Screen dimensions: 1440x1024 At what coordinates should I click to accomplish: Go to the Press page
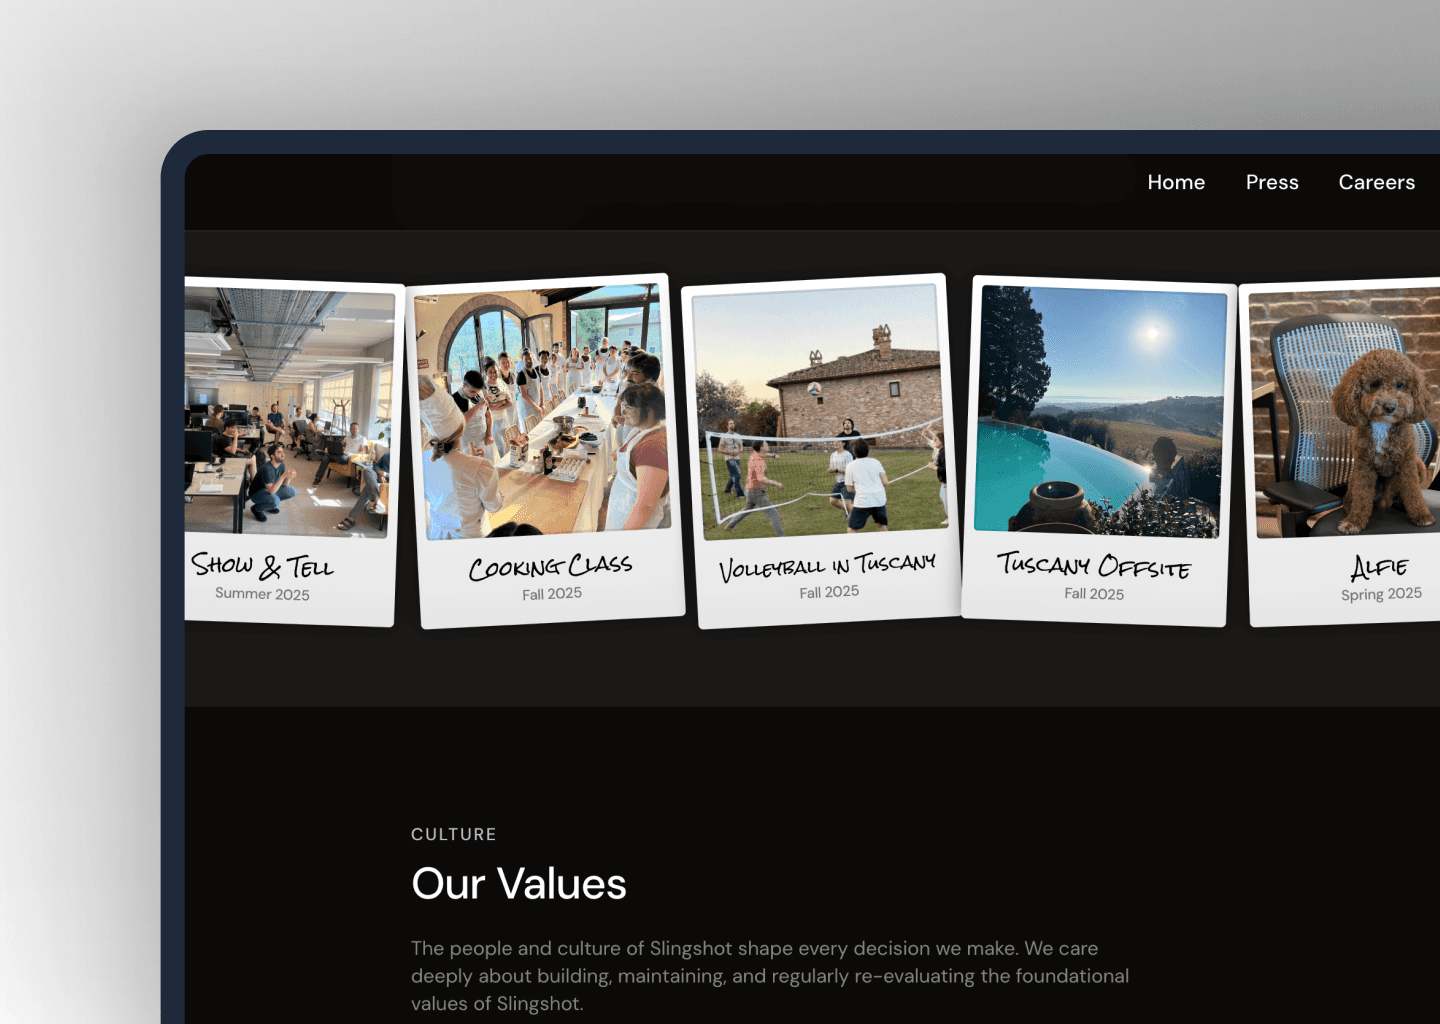coord(1272,182)
